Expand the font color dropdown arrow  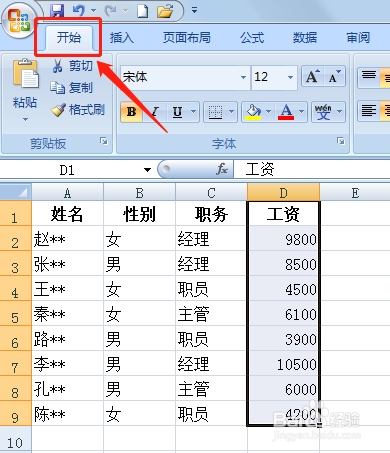point(302,112)
